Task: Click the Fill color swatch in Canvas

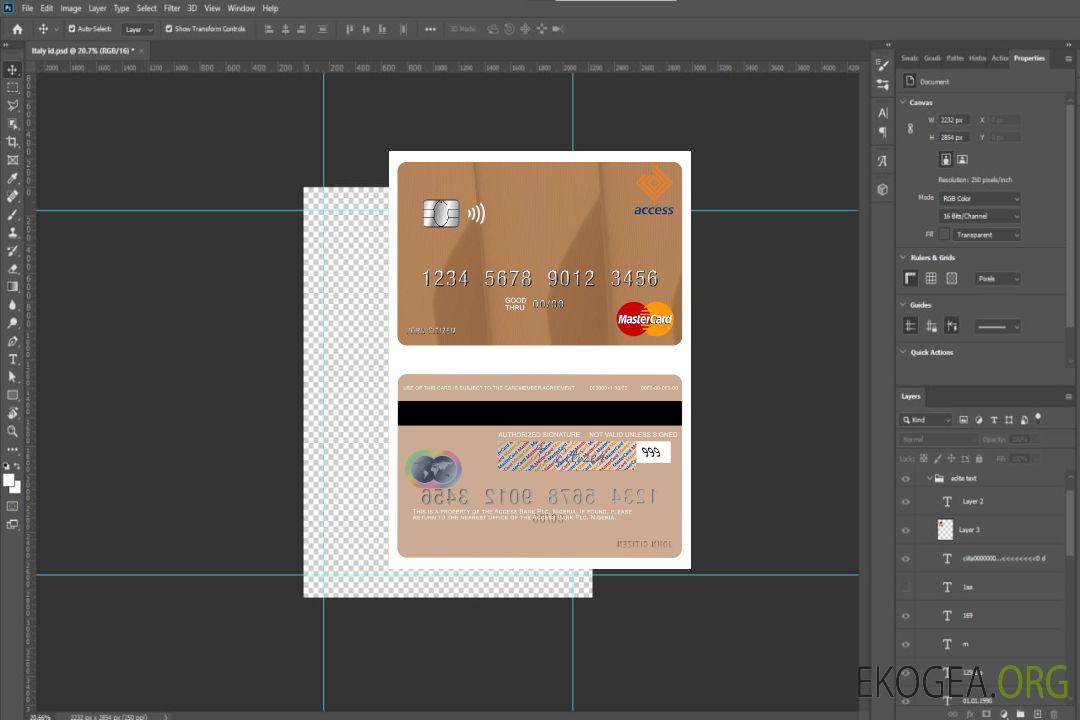Action: pos(944,235)
